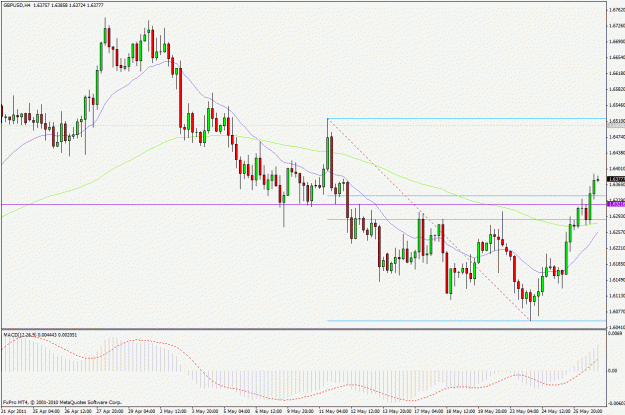Click the GBPUSD,H4 chart title label
This screenshot has height=415, width=625.
point(16,5)
